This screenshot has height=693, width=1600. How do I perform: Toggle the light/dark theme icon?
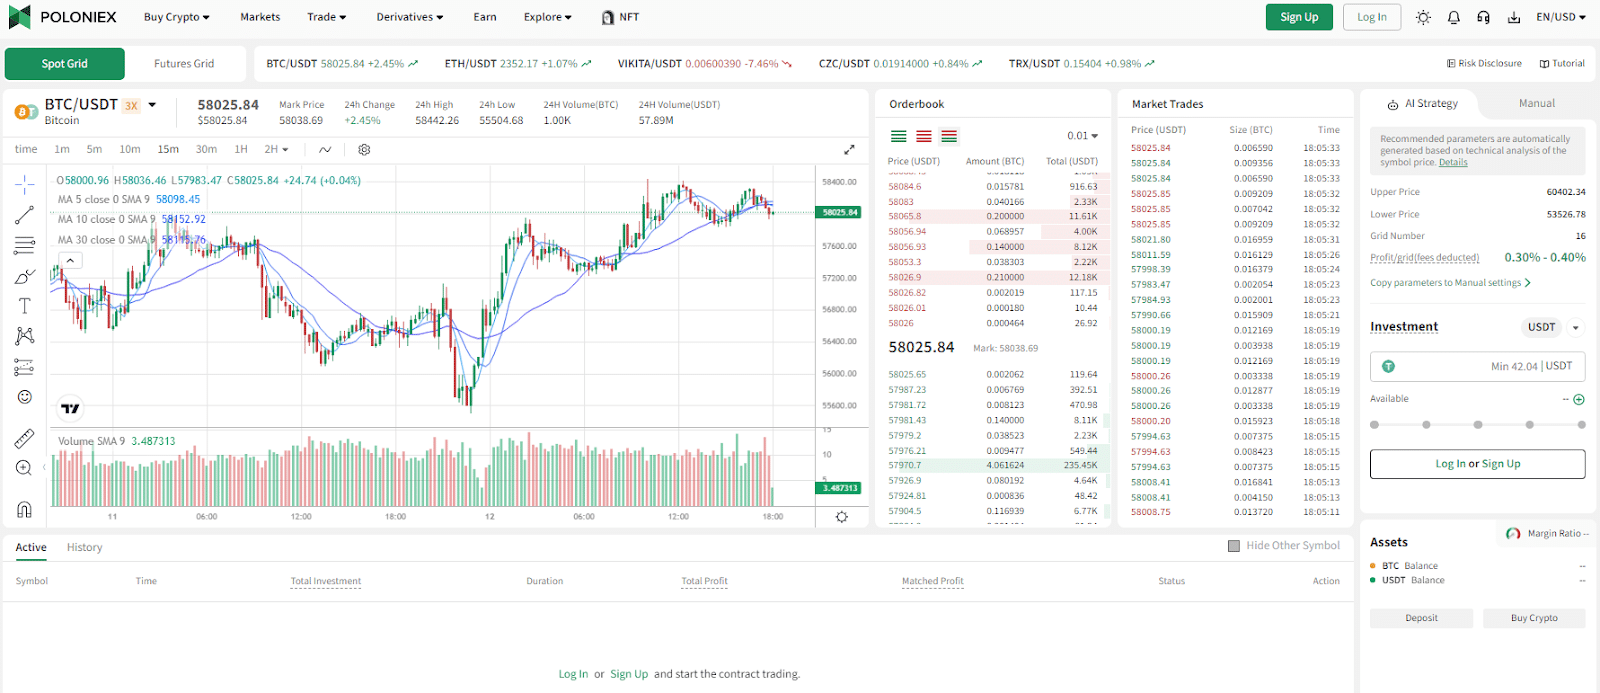(1423, 17)
